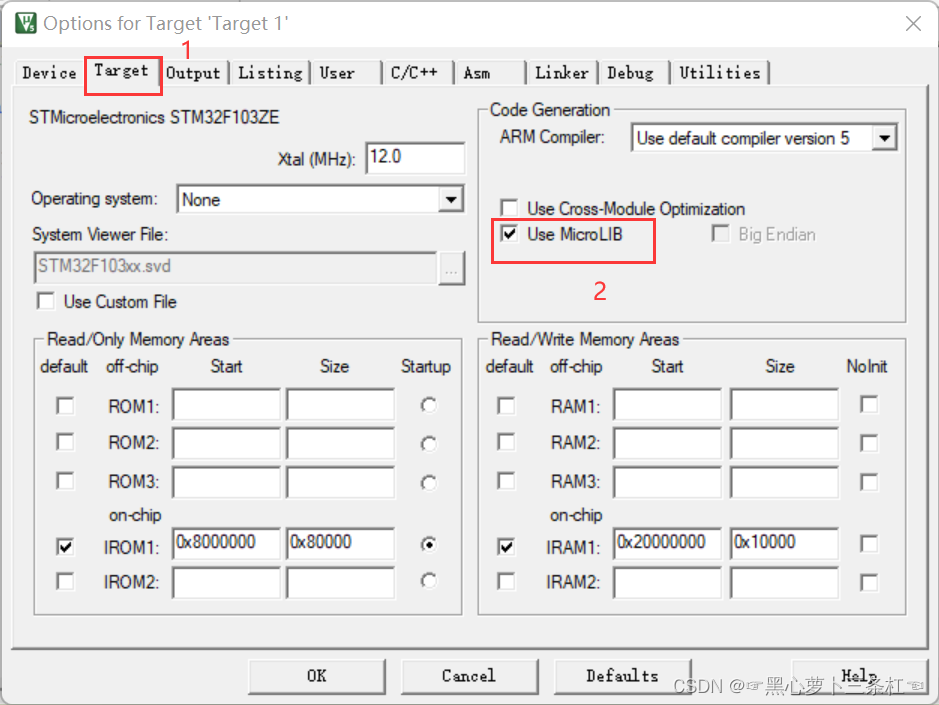Click the Xtal MHz input field
939x705 pixels.
[x=415, y=158]
